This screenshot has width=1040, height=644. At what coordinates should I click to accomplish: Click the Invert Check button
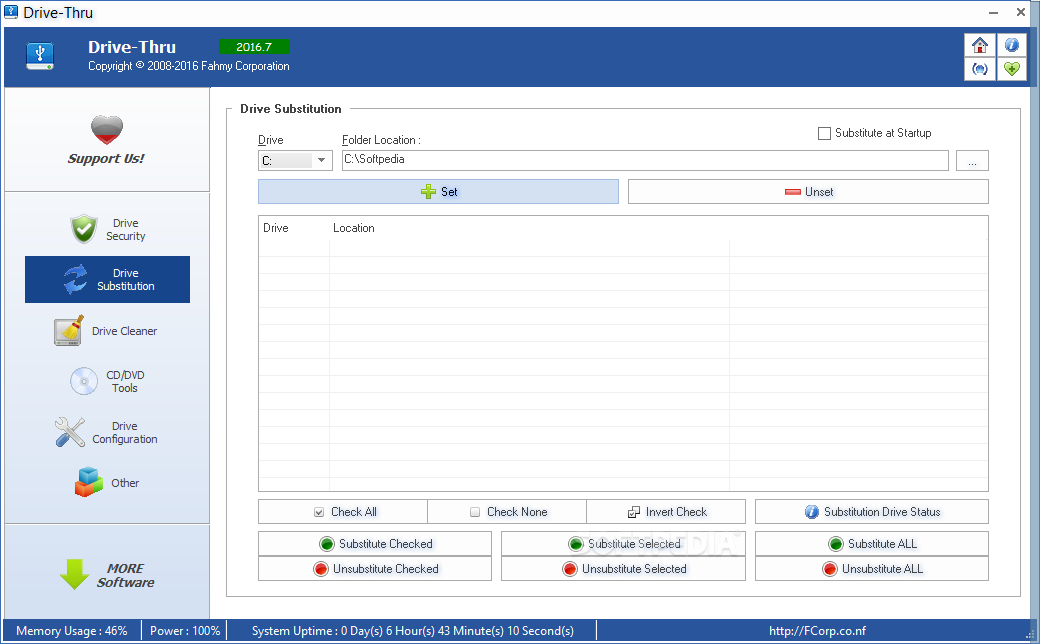click(x=666, y=512)
